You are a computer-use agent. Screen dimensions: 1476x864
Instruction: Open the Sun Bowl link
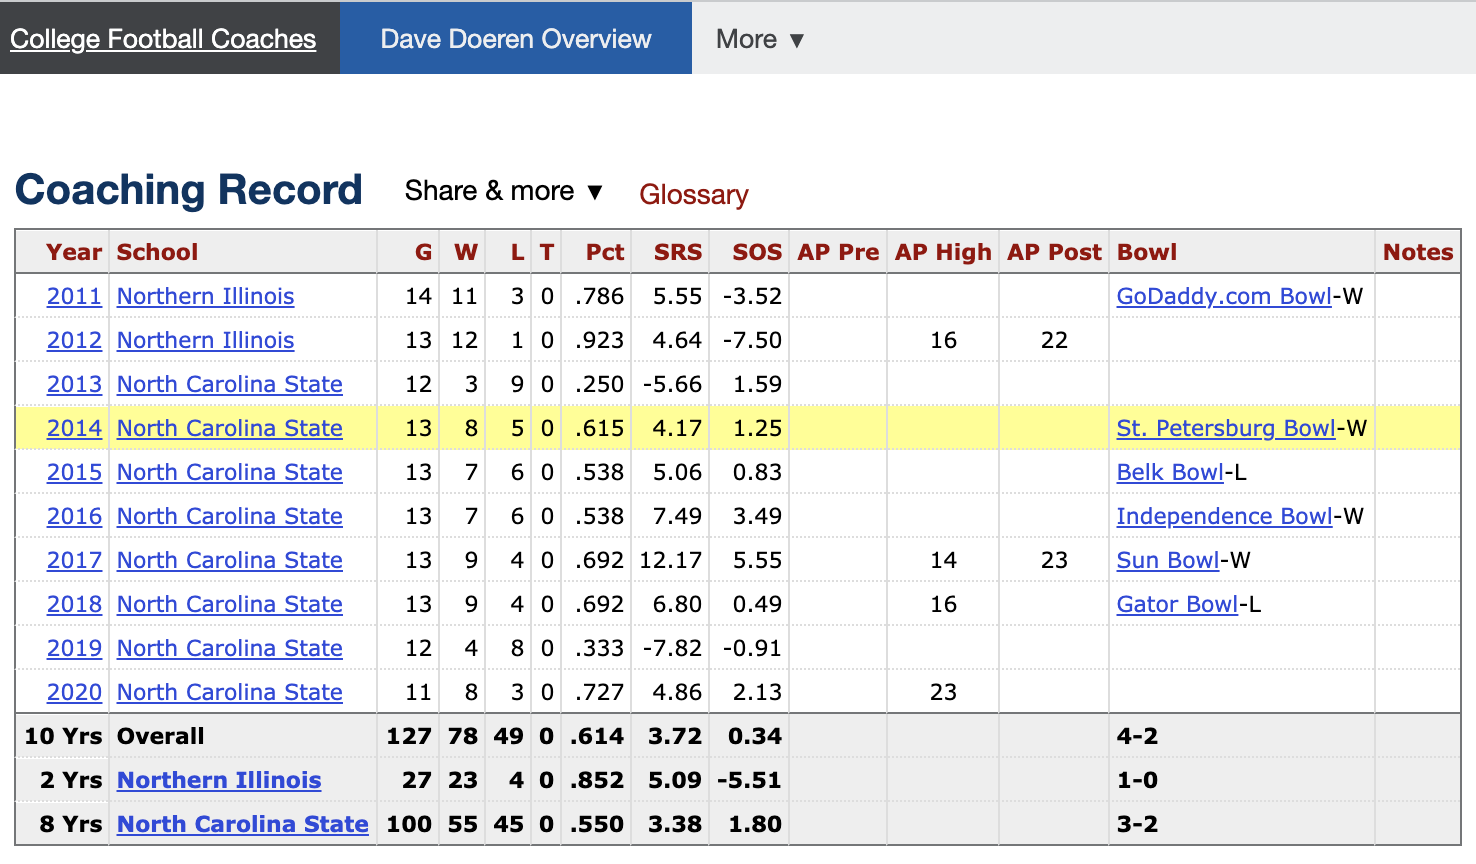click(x=1167, y=560)
